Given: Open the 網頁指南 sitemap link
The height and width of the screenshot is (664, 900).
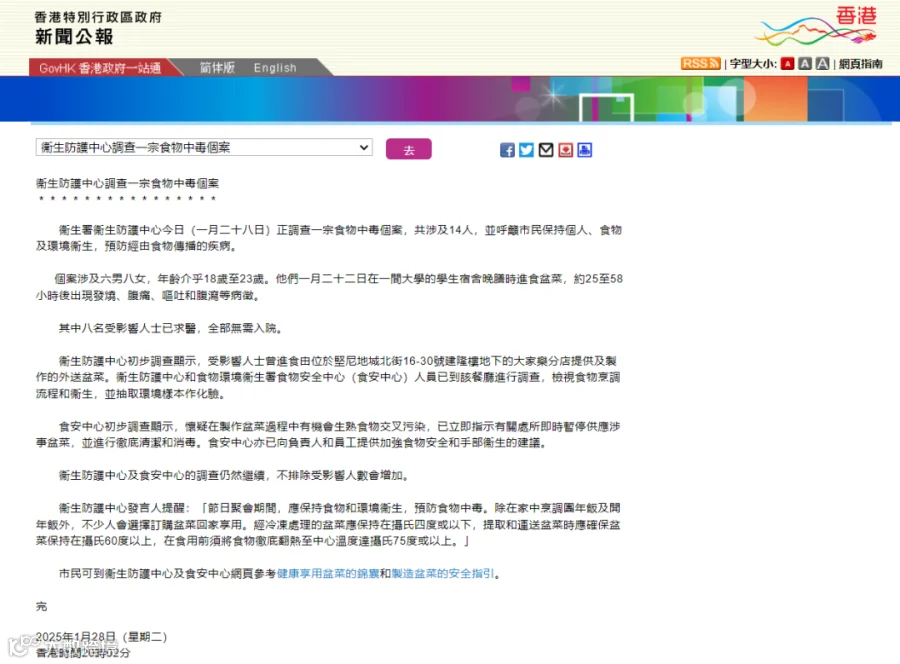Looking at the screenshot, I should pyautogui.click(x=860, y=64).
